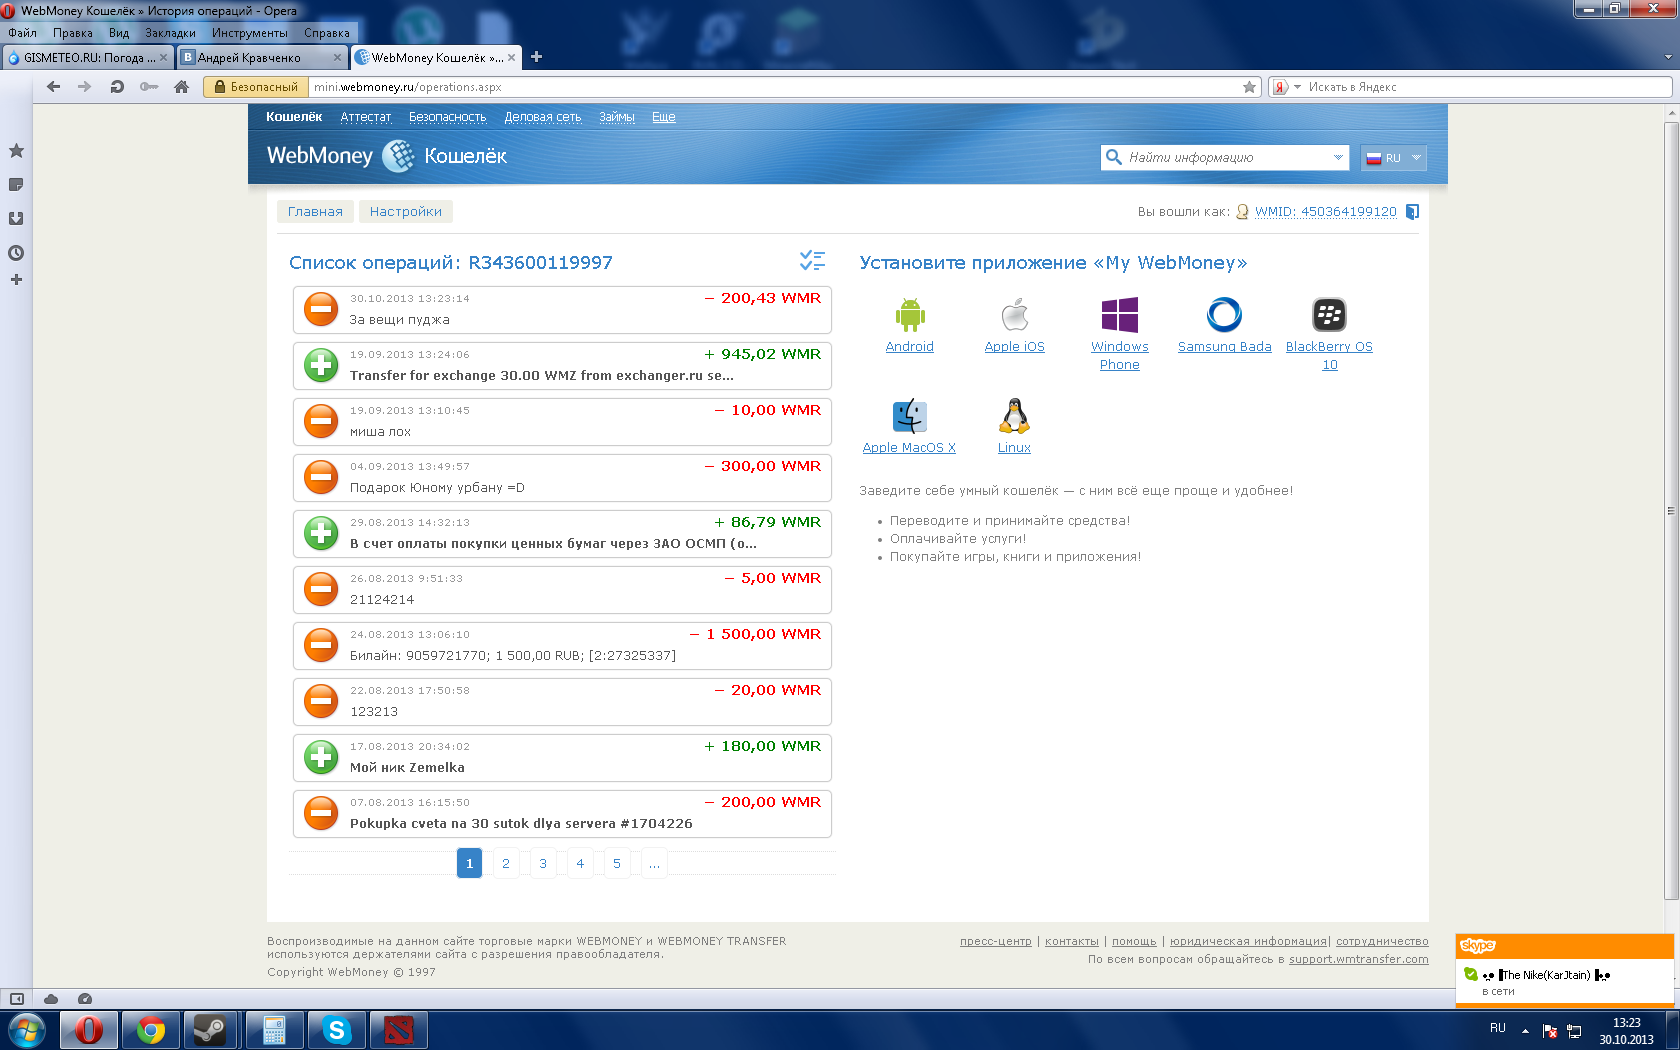Open the Закладки menu
1680x1050 pixels.
coord(170,33)
